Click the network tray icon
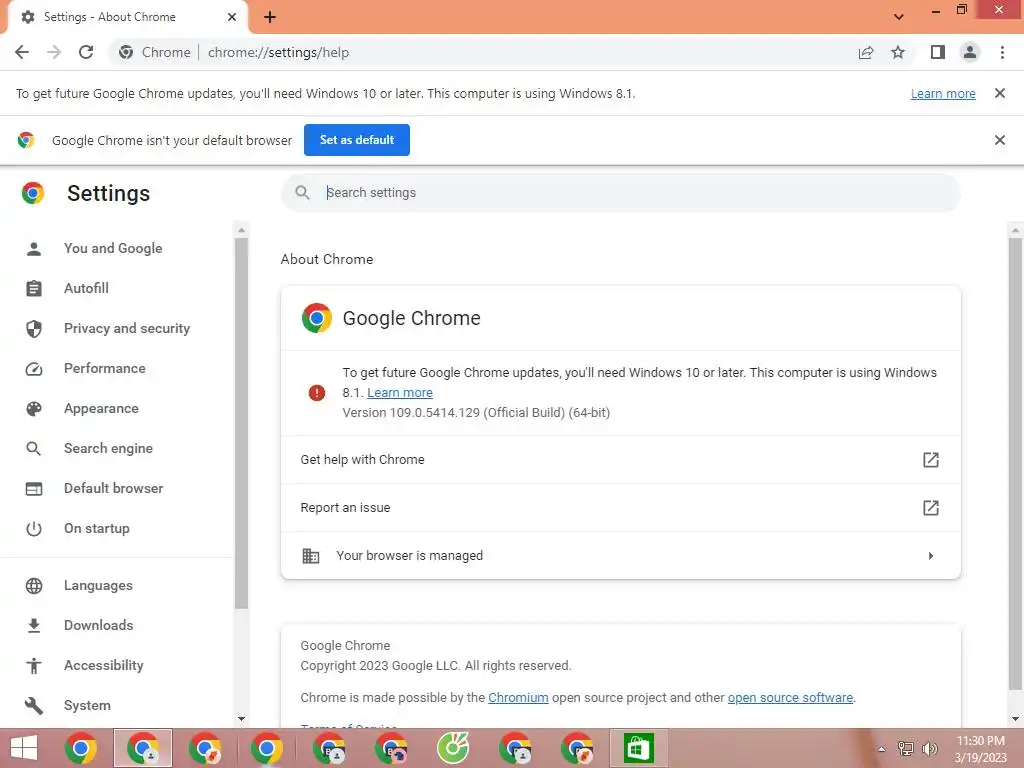 point(906,748)
